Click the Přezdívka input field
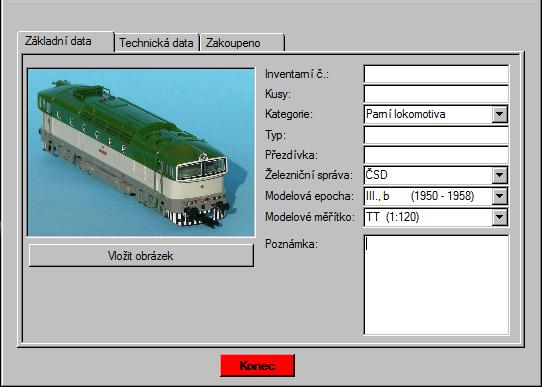Screen dimensions: 542x387 tap(436, 155)
